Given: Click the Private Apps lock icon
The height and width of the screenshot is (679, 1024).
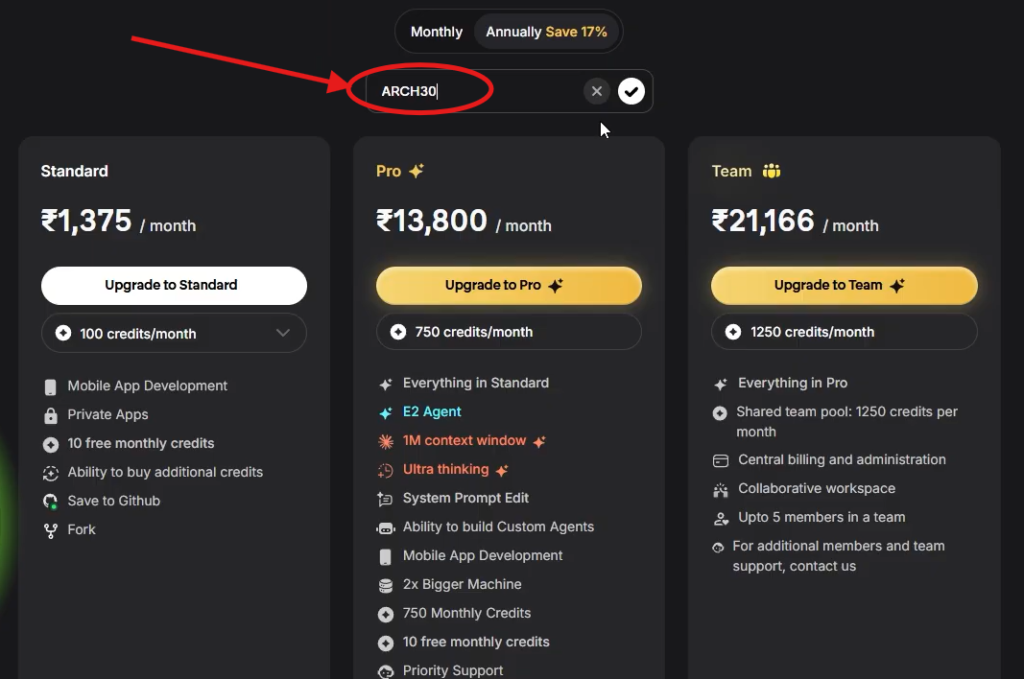Looking at the screenshot, I should pos(52,414).
